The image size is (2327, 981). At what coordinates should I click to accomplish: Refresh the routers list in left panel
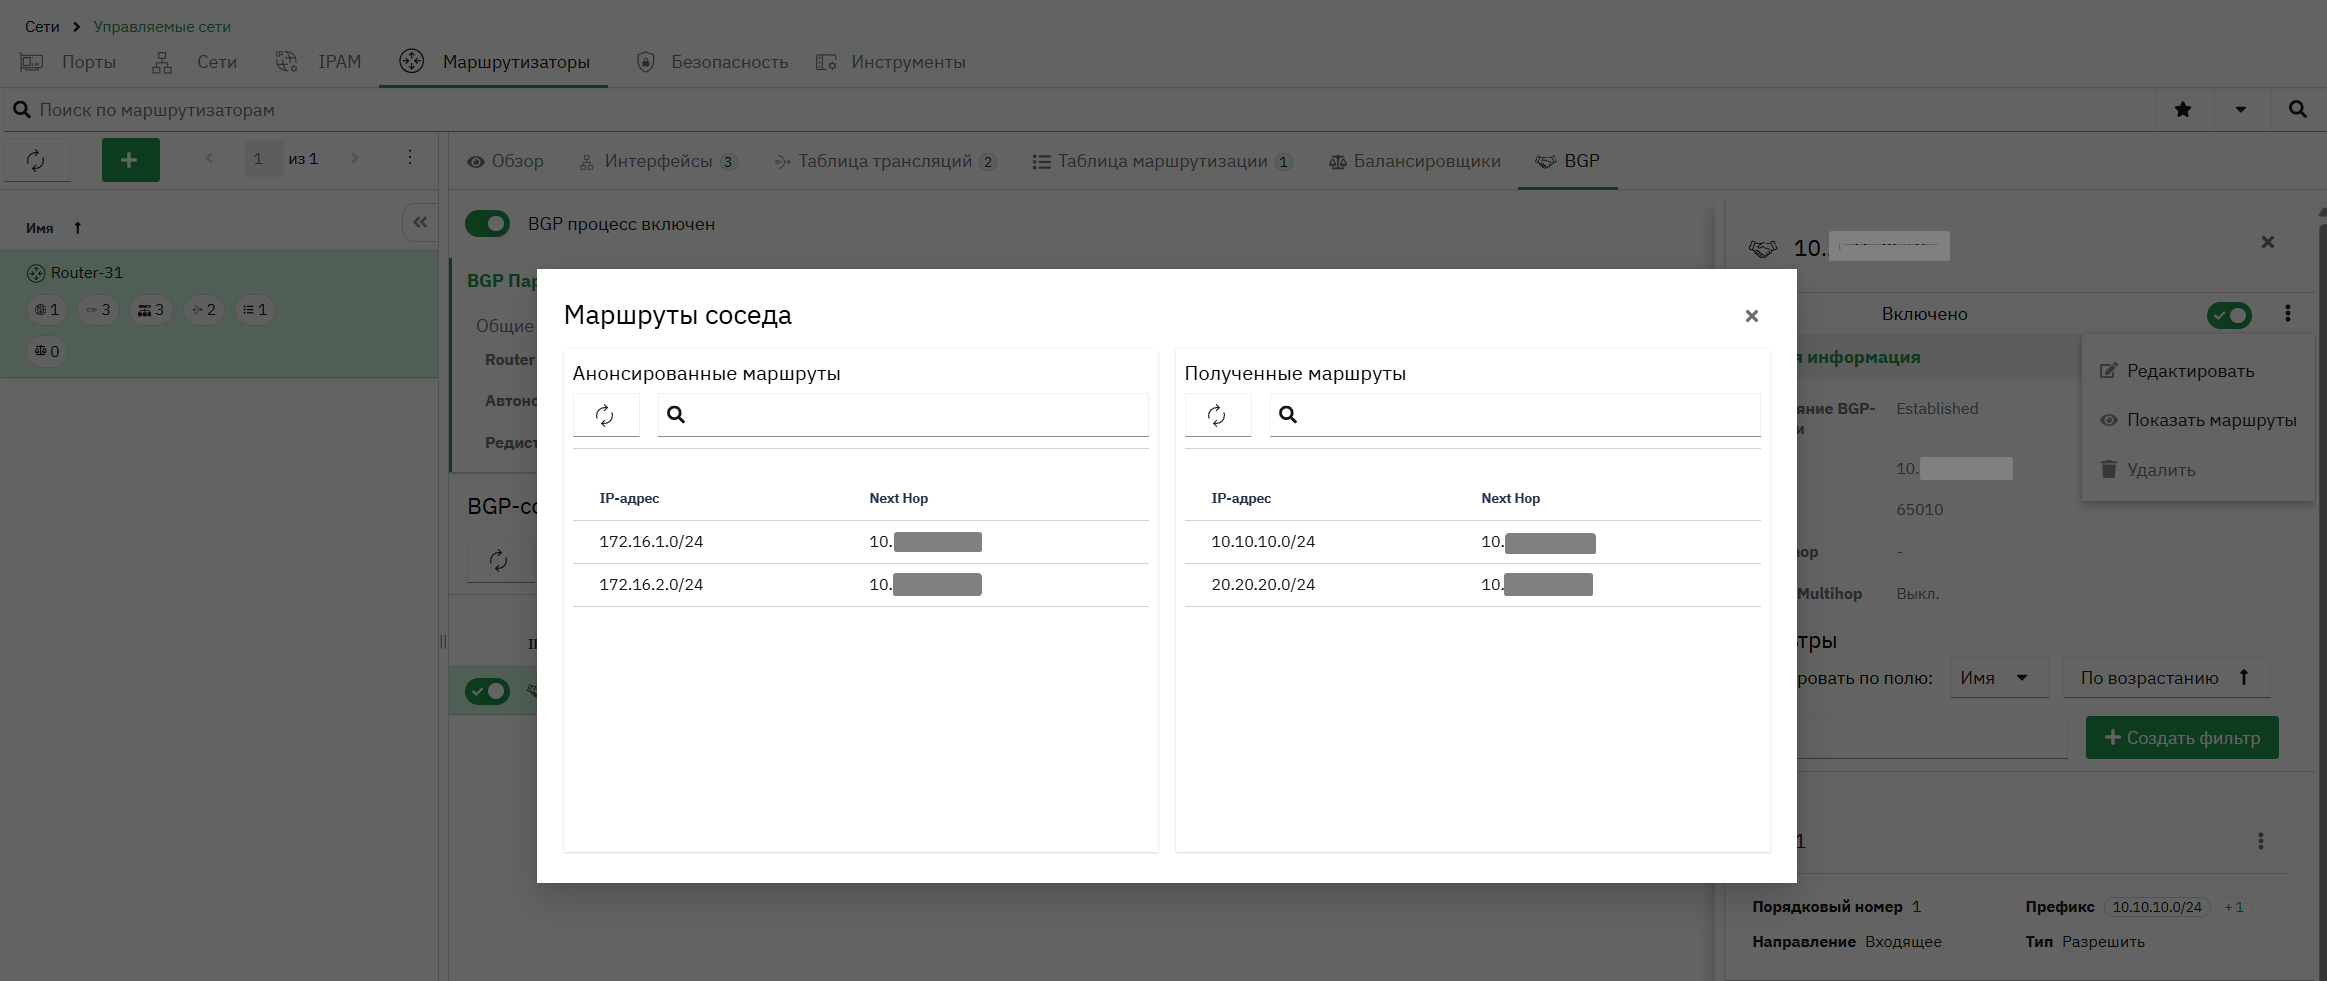[36, 160]
